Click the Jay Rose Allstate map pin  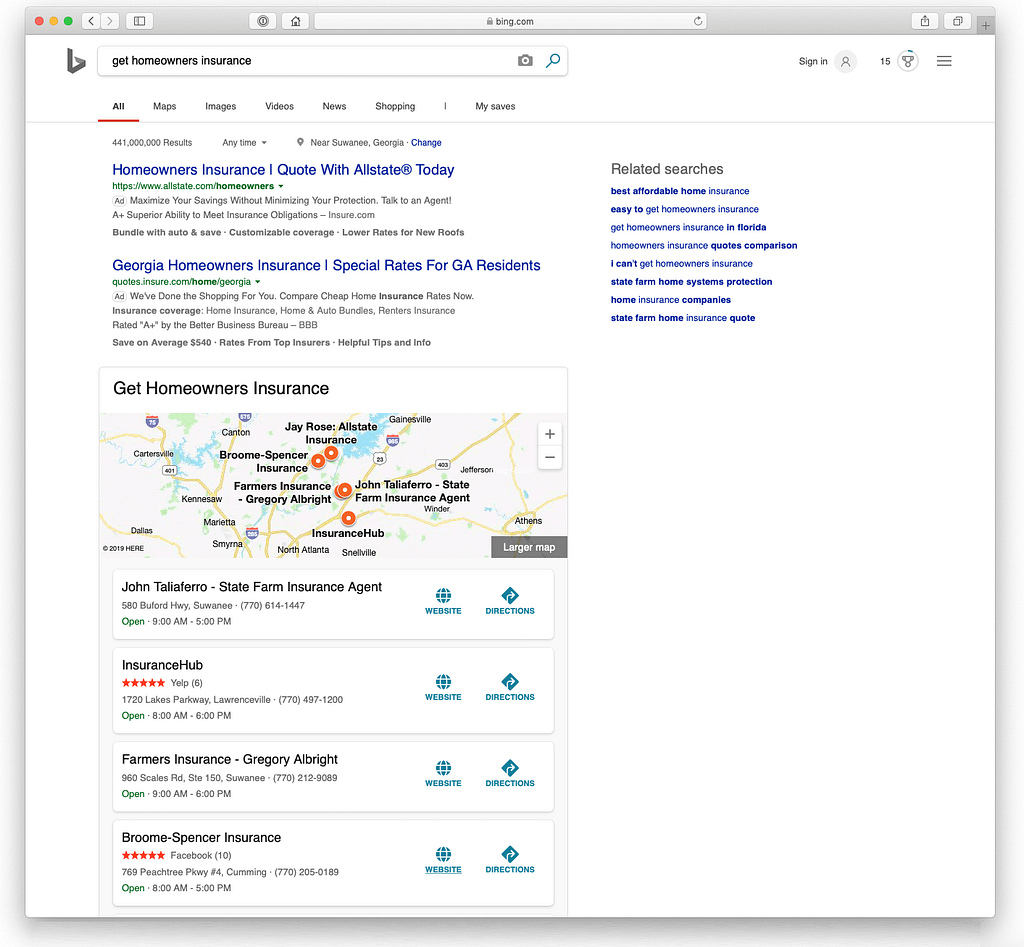331,453
